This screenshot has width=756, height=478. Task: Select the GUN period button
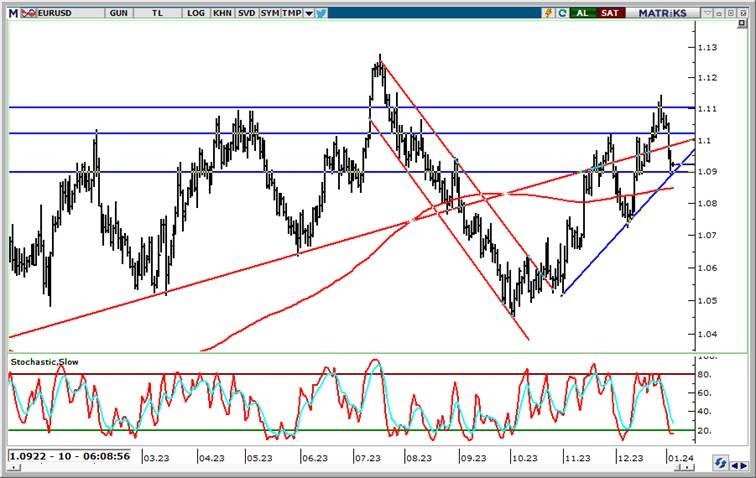coord(119,13)
